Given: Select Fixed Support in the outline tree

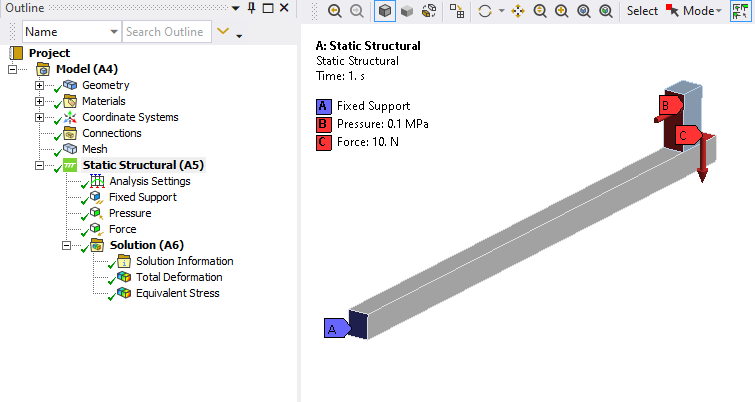Looking at the screenshot, I should tap(143, 197).
